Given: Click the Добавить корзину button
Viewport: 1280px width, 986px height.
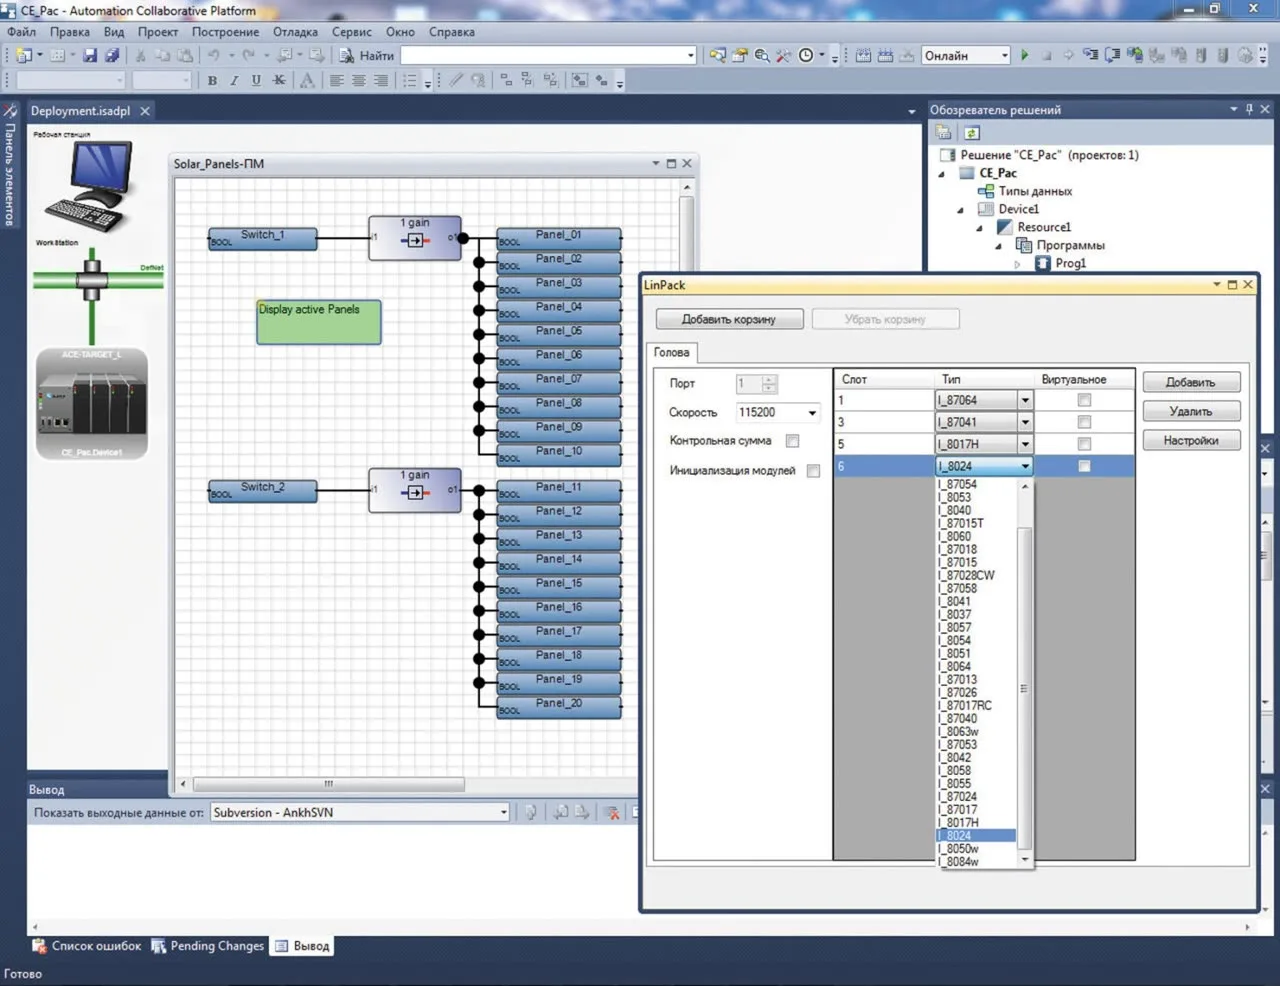Looking at the screenshot, I should click(x=729, y=319).
